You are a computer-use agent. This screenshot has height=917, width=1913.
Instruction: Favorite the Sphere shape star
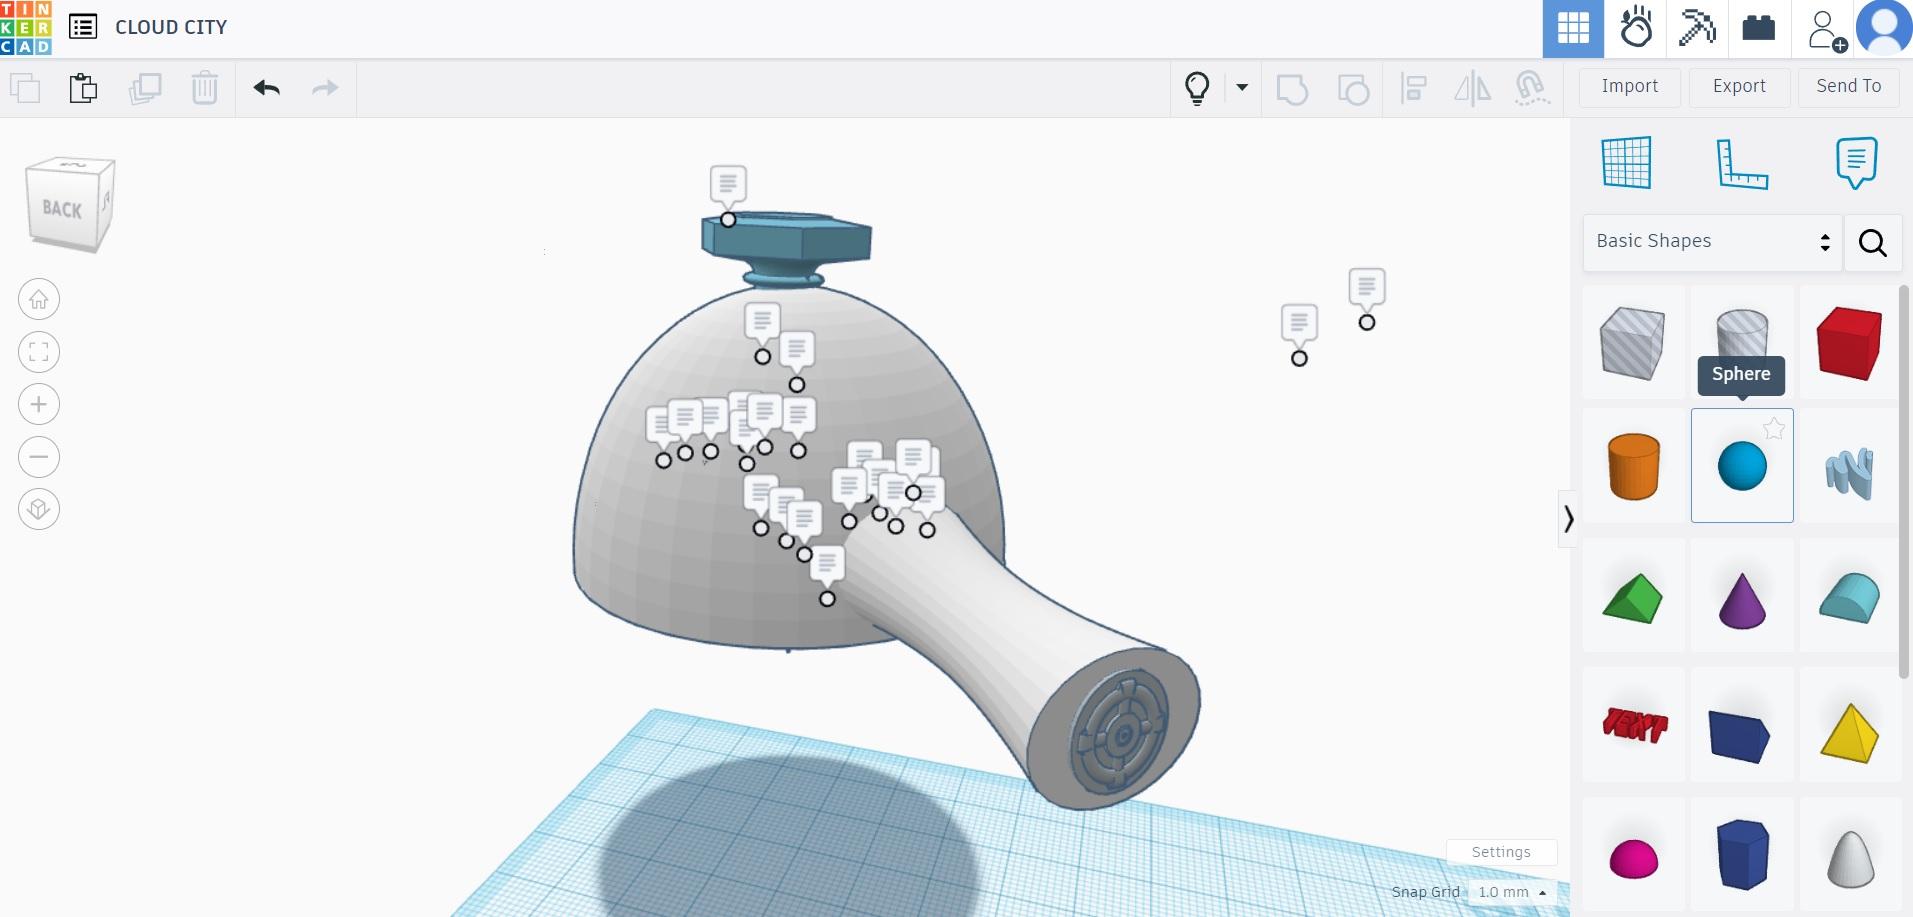[1774, 429]
